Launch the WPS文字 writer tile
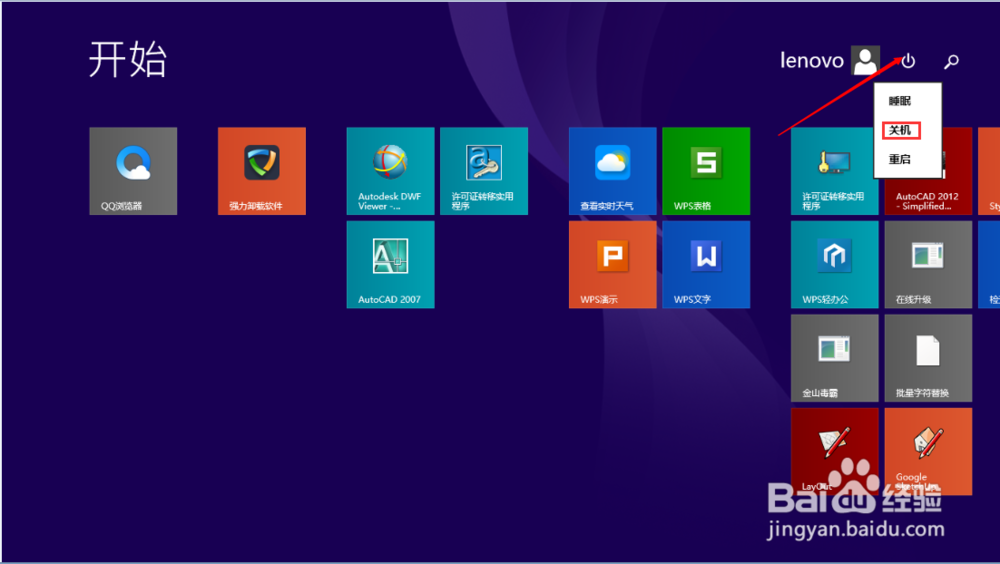This screenshot has width=1000, height=564. click(x=706, y=265)
